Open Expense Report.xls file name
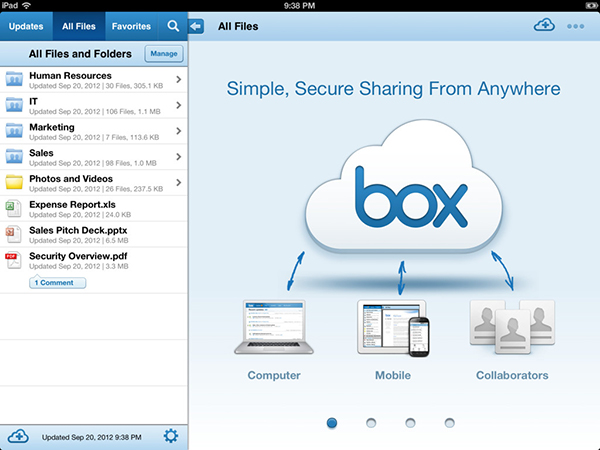The image size is (600, 450). tap(72, 204)
